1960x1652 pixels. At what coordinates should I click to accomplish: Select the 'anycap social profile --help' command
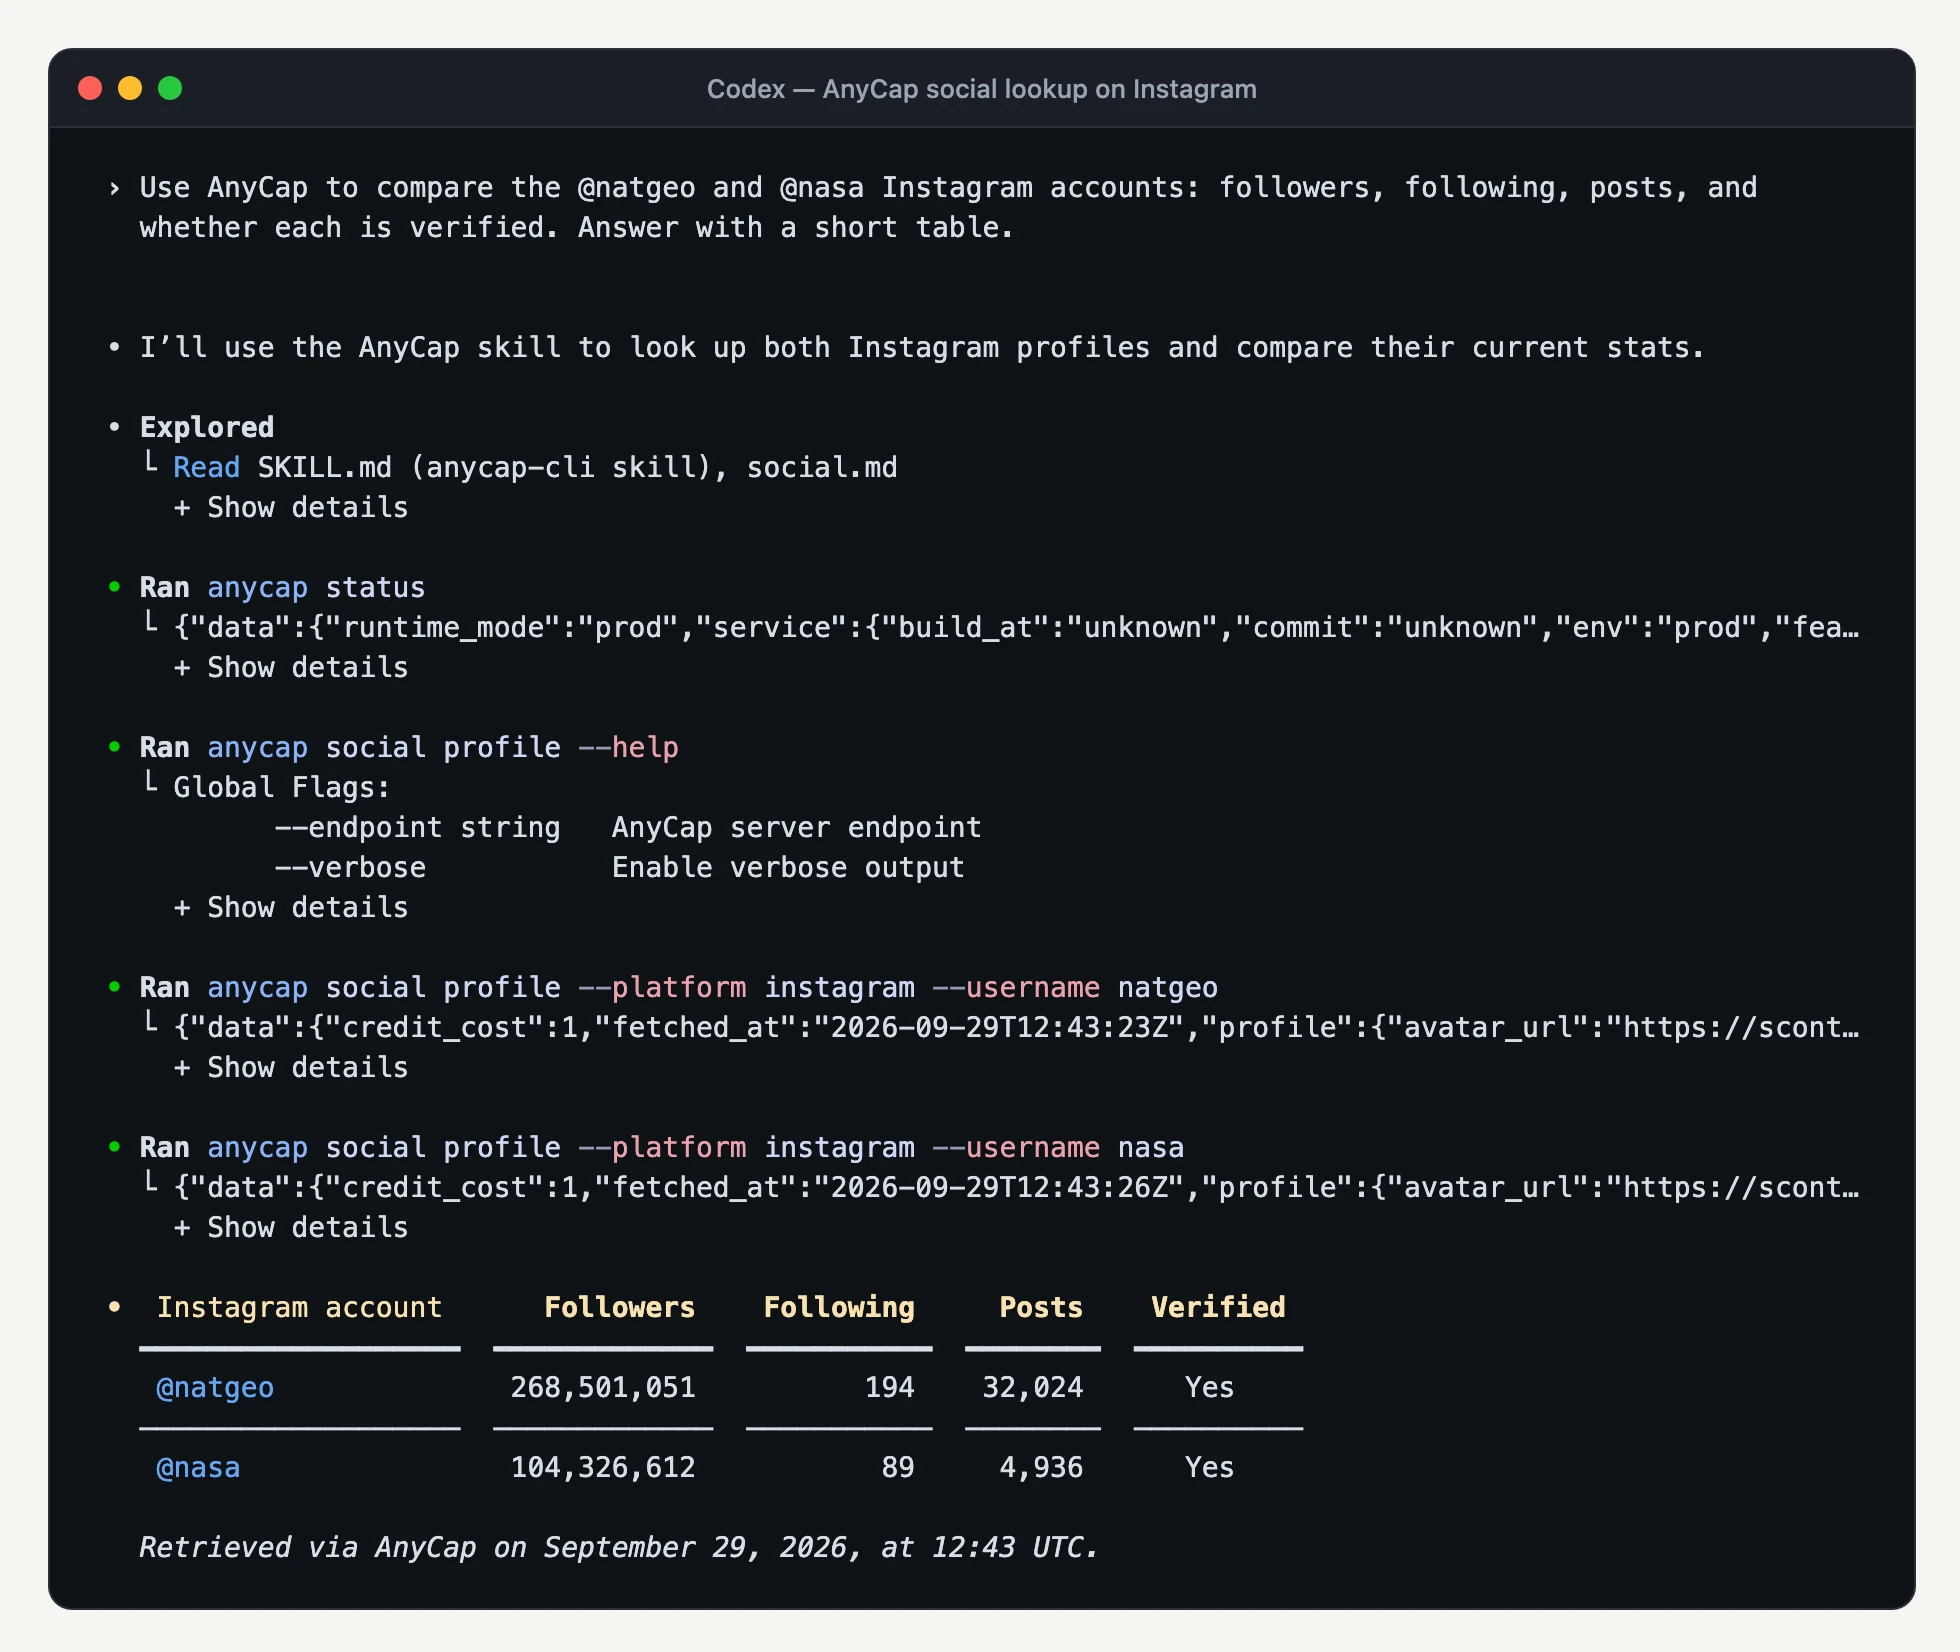tap(443, 747)
